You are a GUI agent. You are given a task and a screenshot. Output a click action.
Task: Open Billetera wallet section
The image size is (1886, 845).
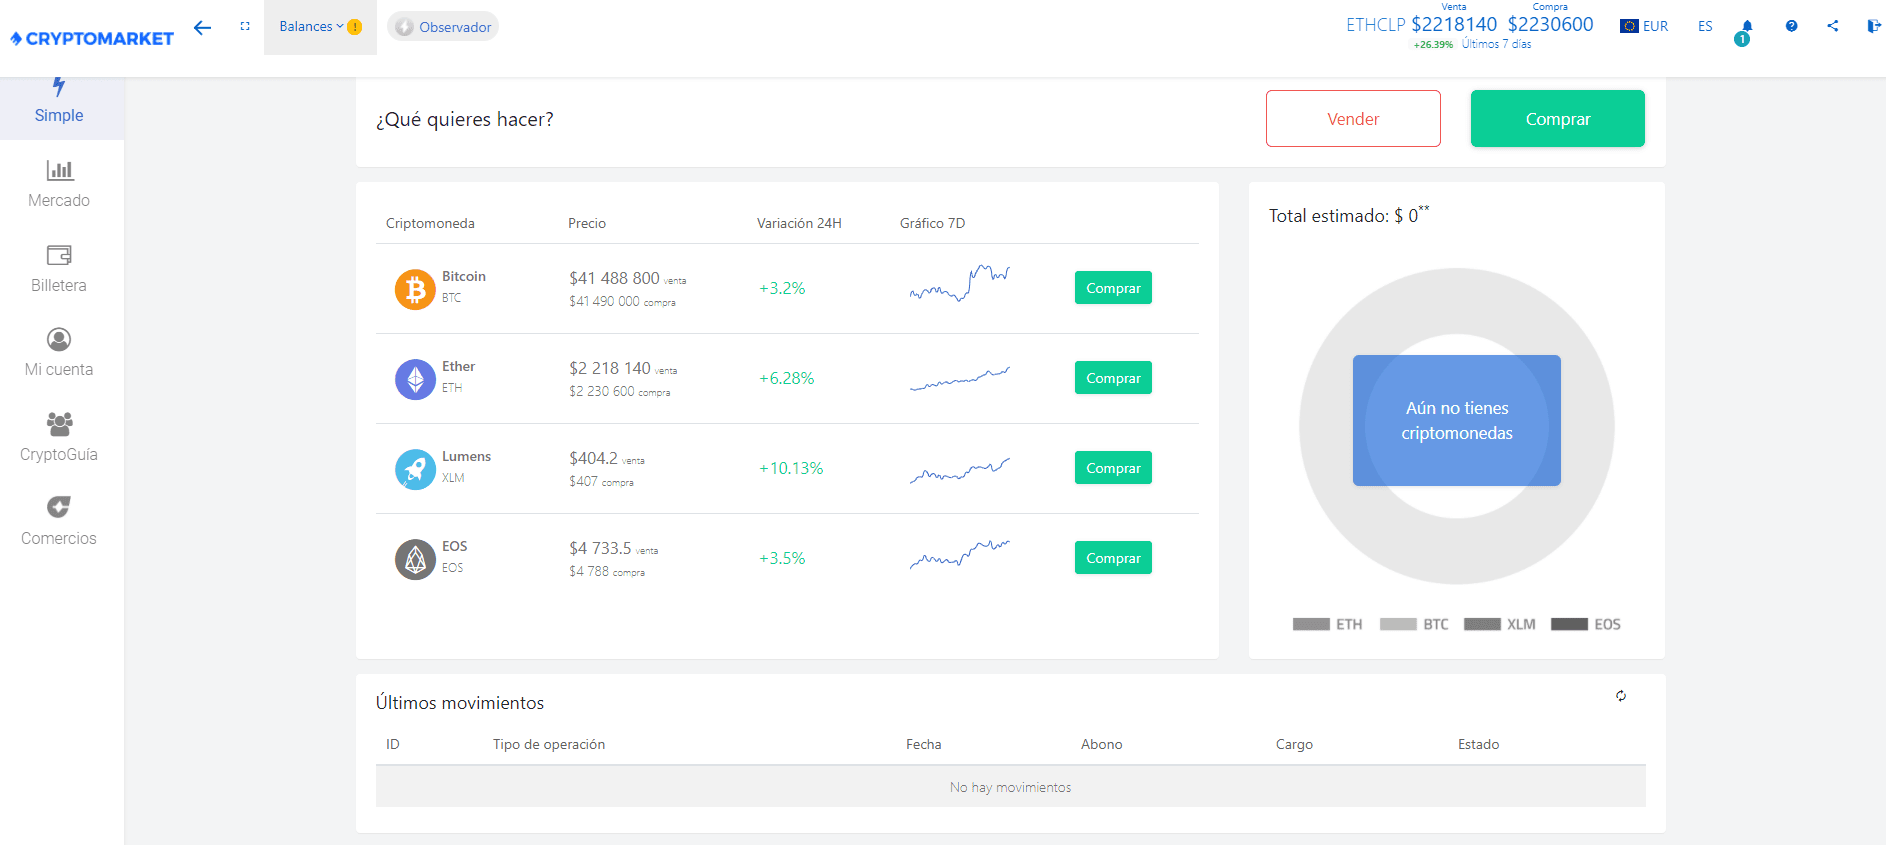pos(59,268)
